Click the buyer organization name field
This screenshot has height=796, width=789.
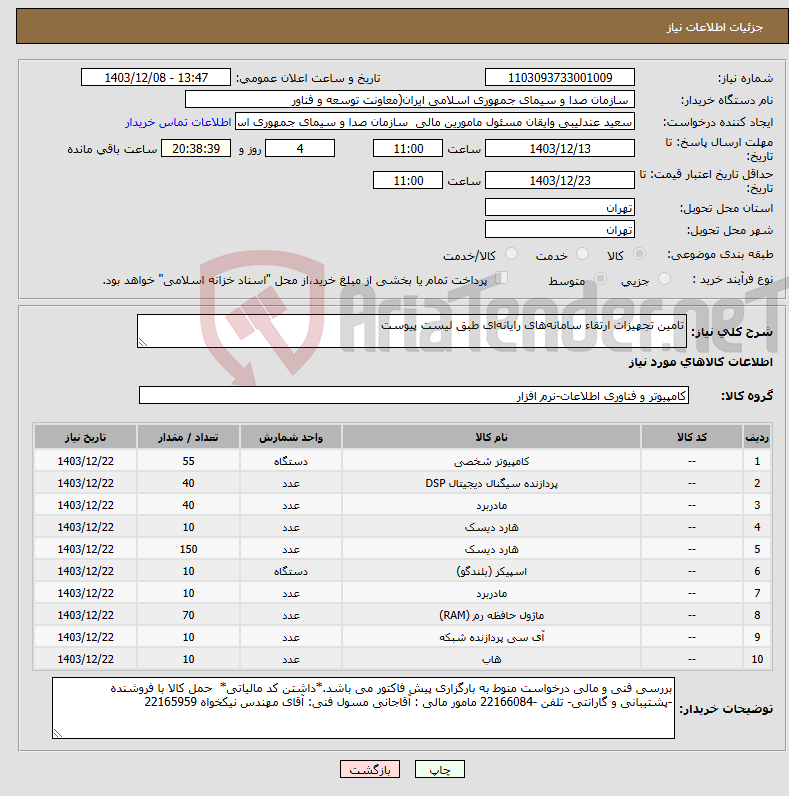410,100
